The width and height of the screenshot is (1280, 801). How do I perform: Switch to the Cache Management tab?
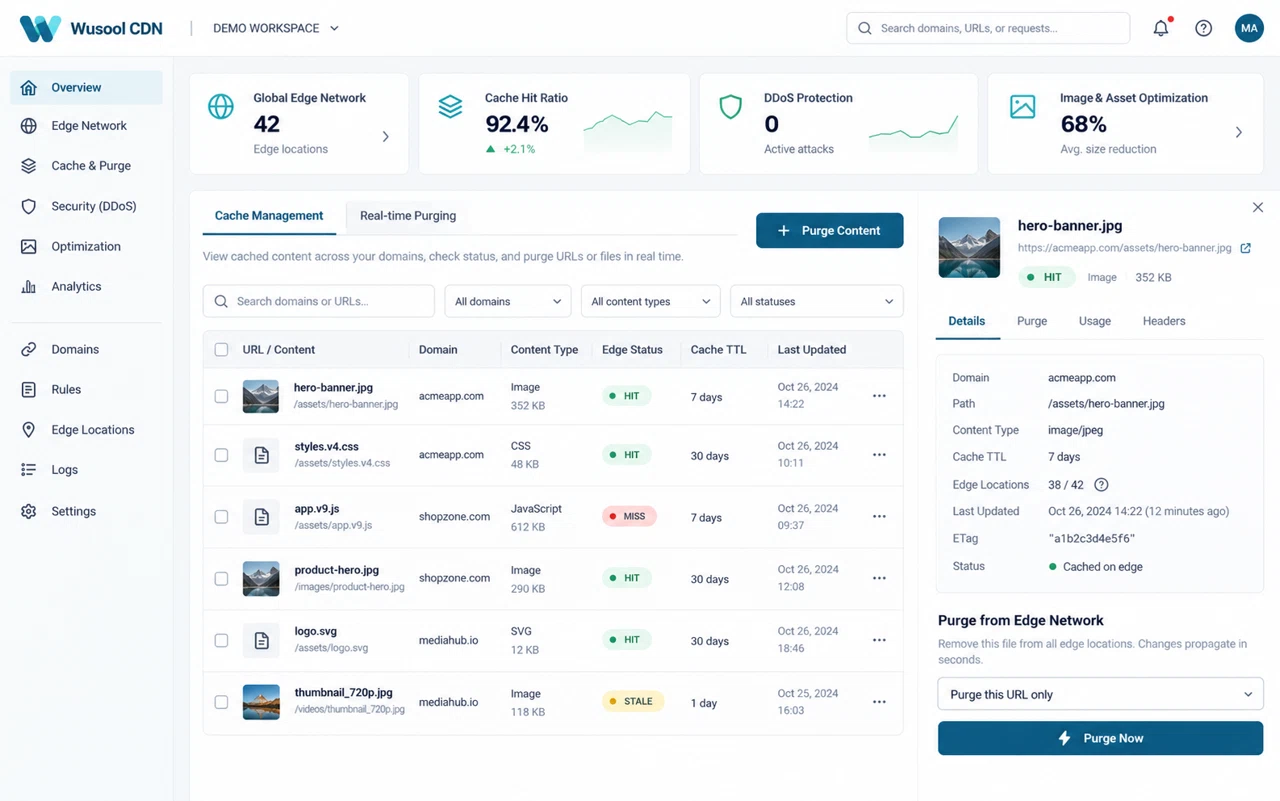pos(269,215)
